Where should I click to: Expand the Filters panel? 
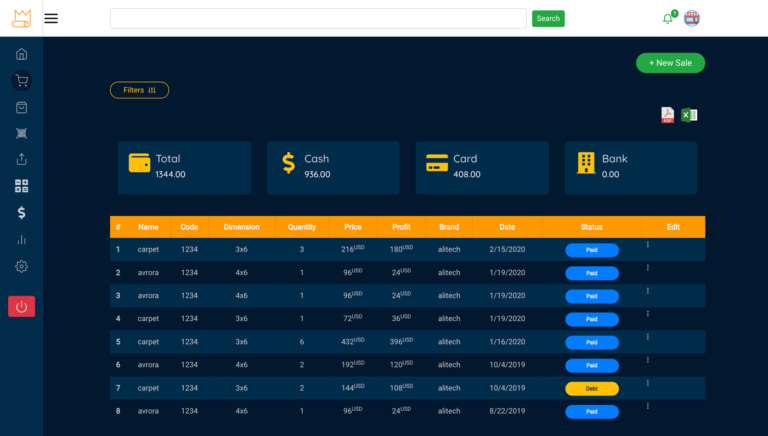(x=139, y=90)
